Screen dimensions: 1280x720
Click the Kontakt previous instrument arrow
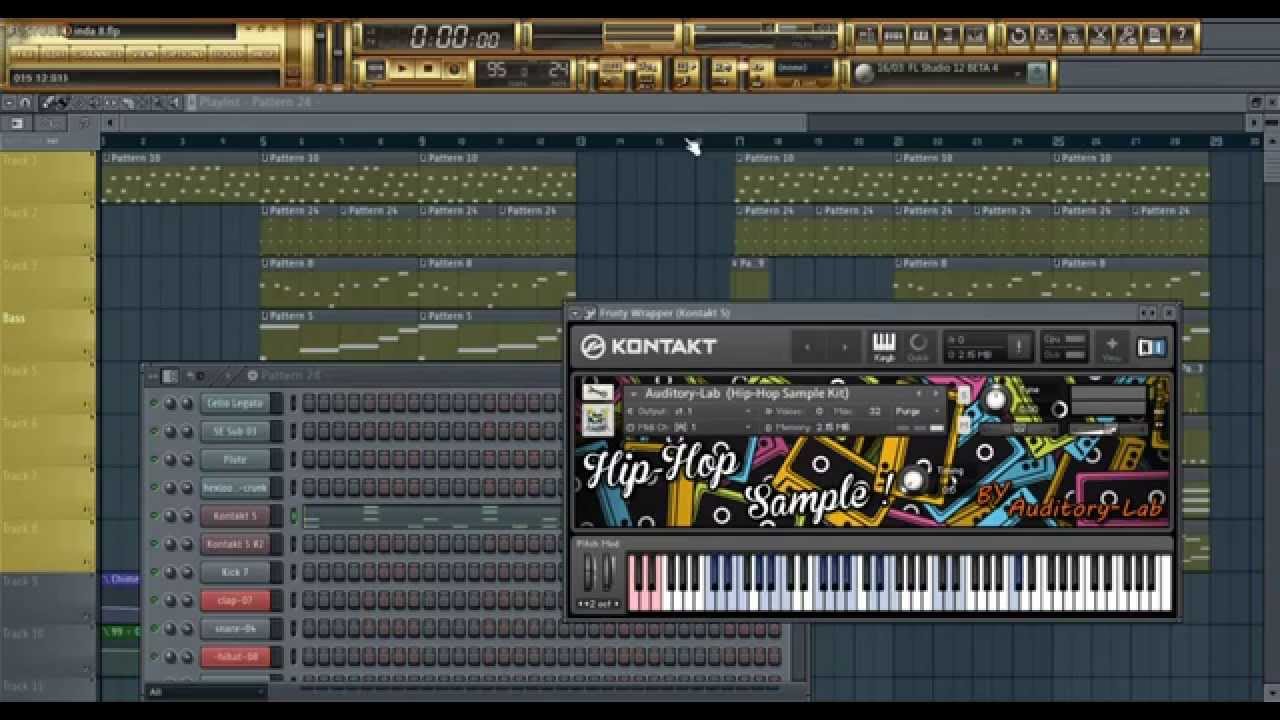click(x=808, y=347)
